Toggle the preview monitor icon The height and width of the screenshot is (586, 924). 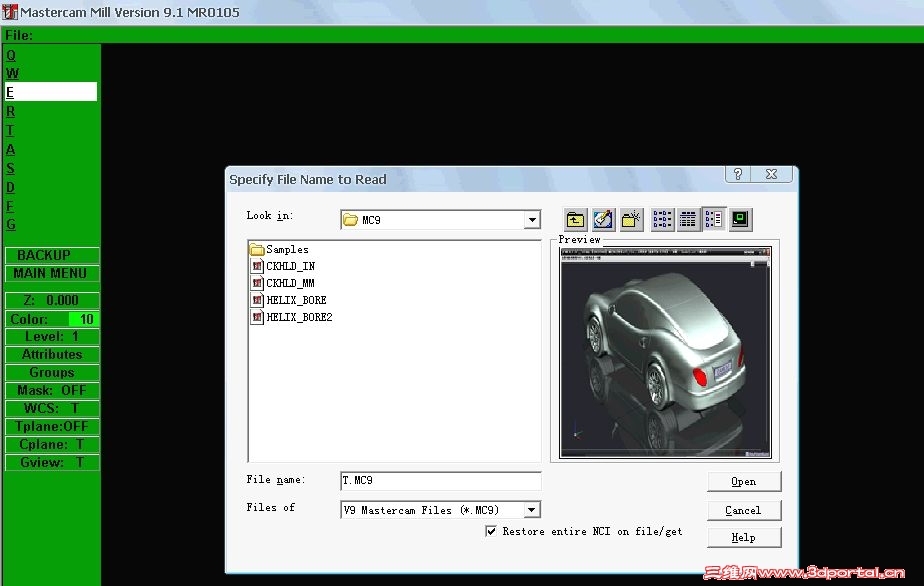[x=740, y=219]
